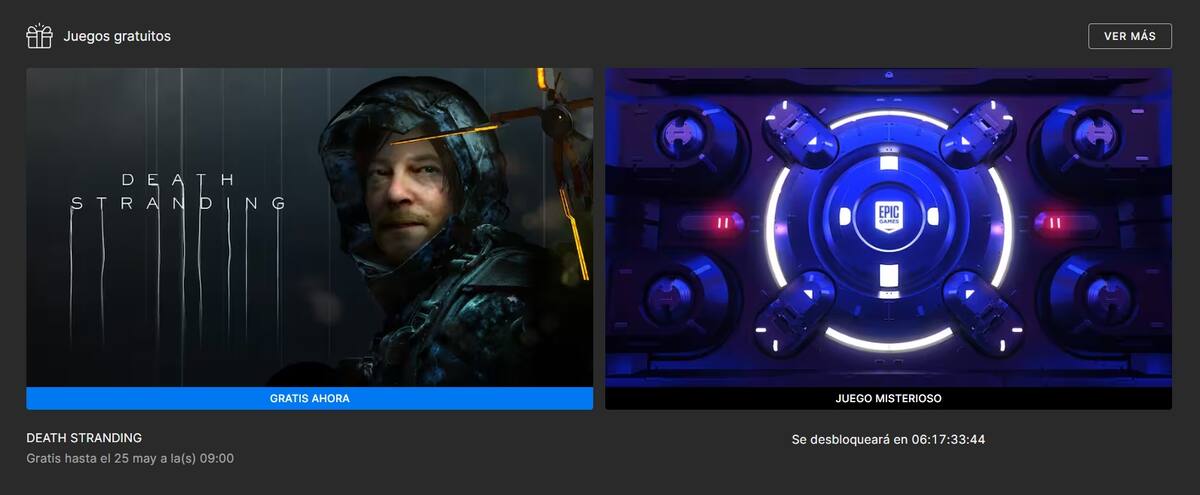Open the mystery game vault image
Screen dimensions: 1200x495
pos(888,227)
